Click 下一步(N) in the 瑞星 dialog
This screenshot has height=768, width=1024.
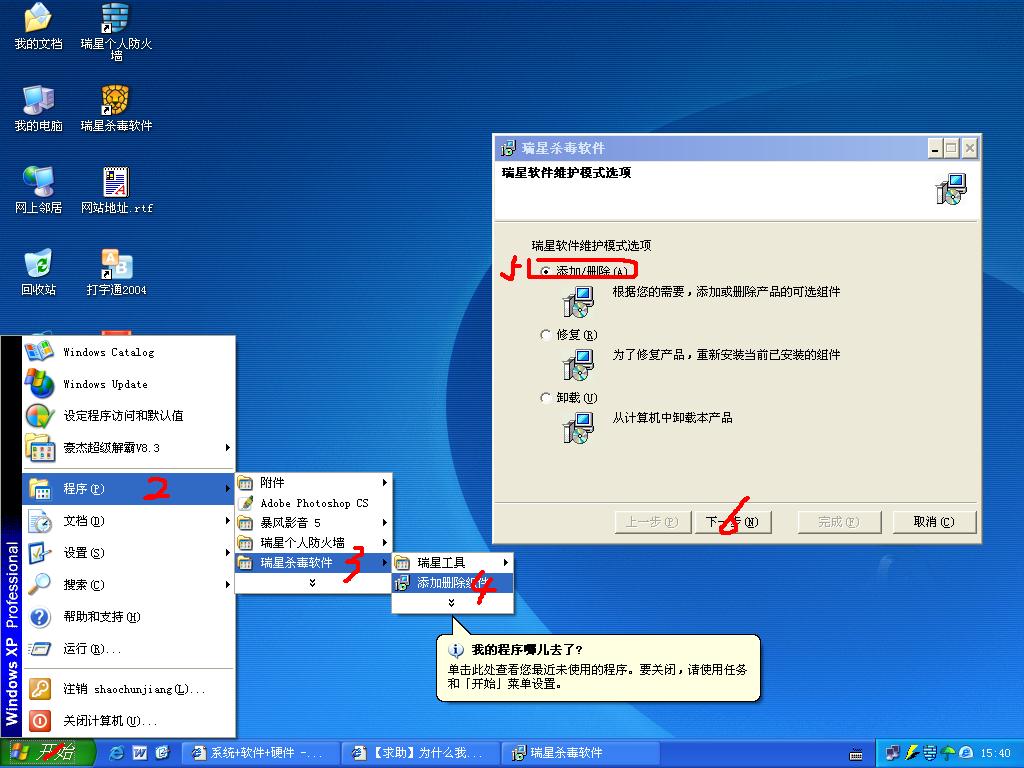tap(732, 522)
